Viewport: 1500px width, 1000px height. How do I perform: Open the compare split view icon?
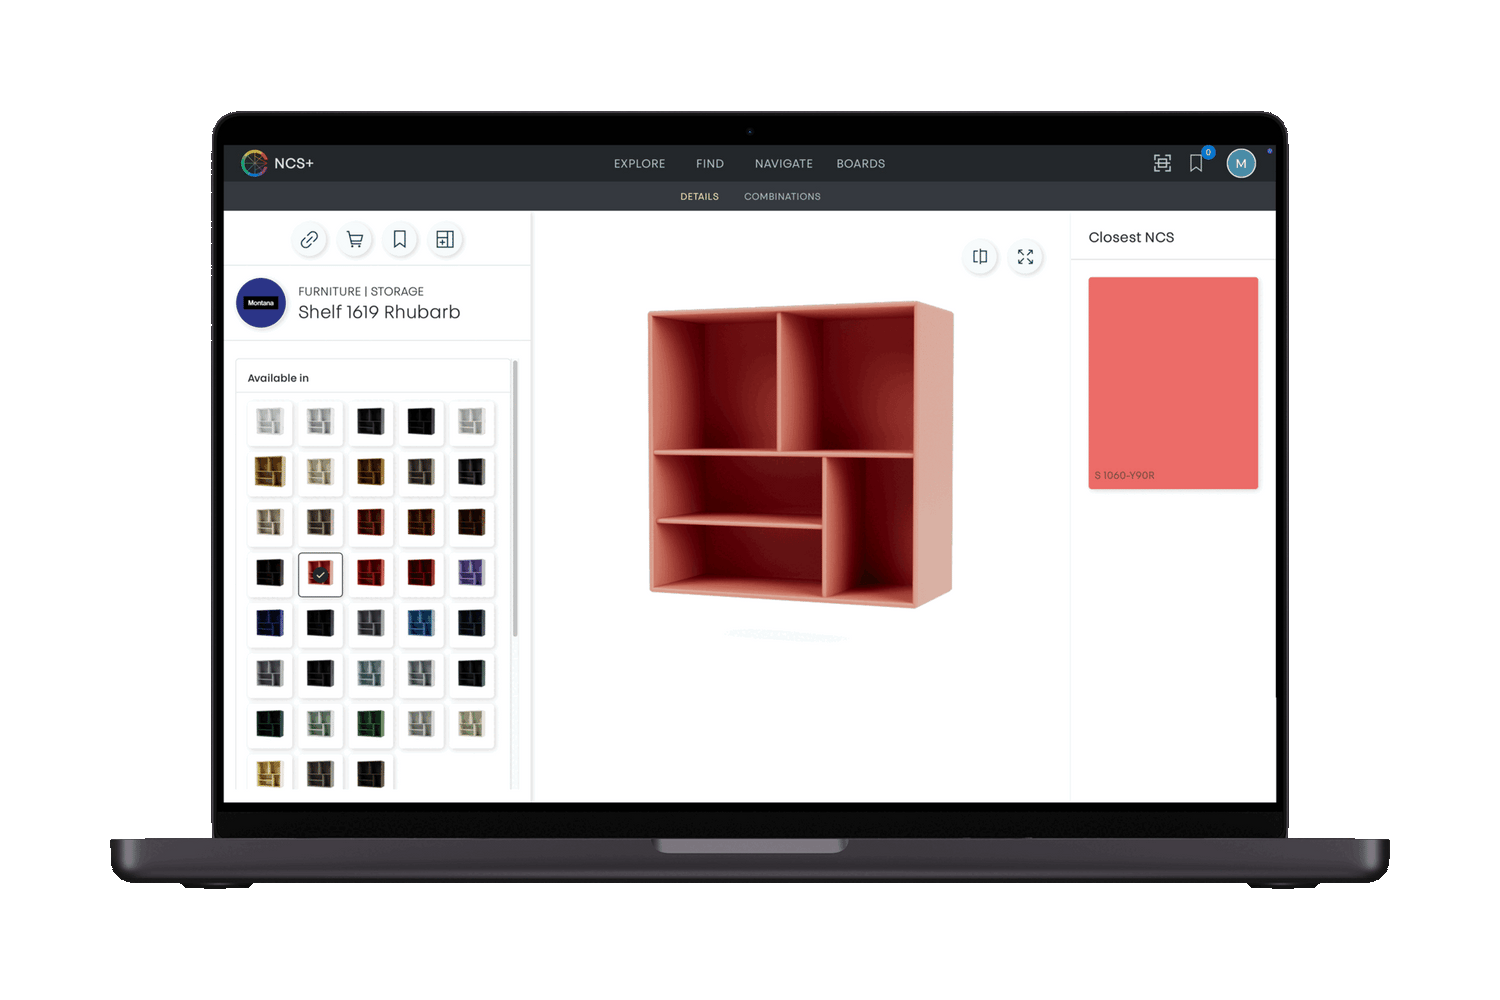point(980,257)
